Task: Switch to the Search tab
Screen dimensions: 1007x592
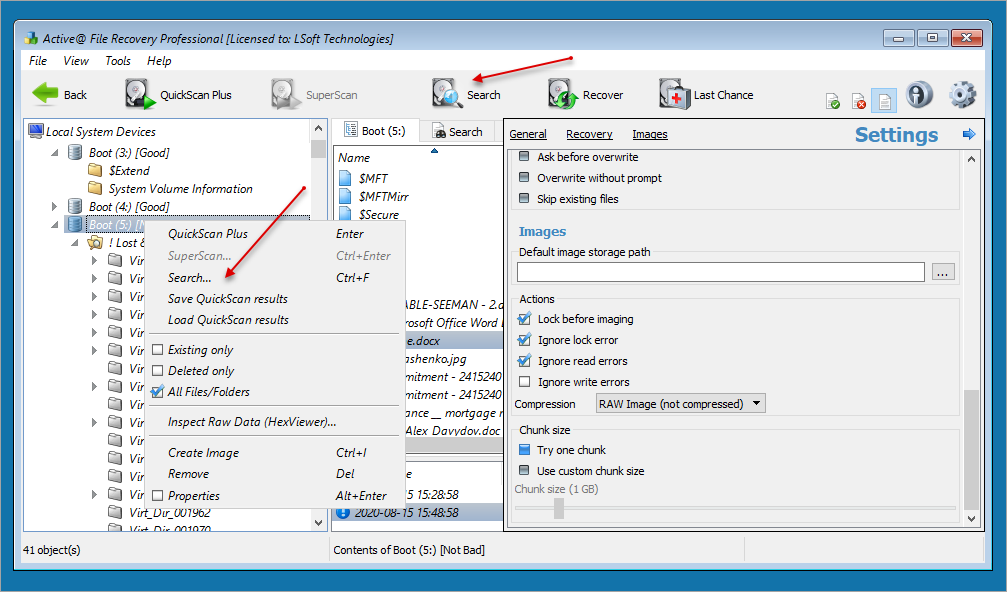Action: click(x=458, y=132)
